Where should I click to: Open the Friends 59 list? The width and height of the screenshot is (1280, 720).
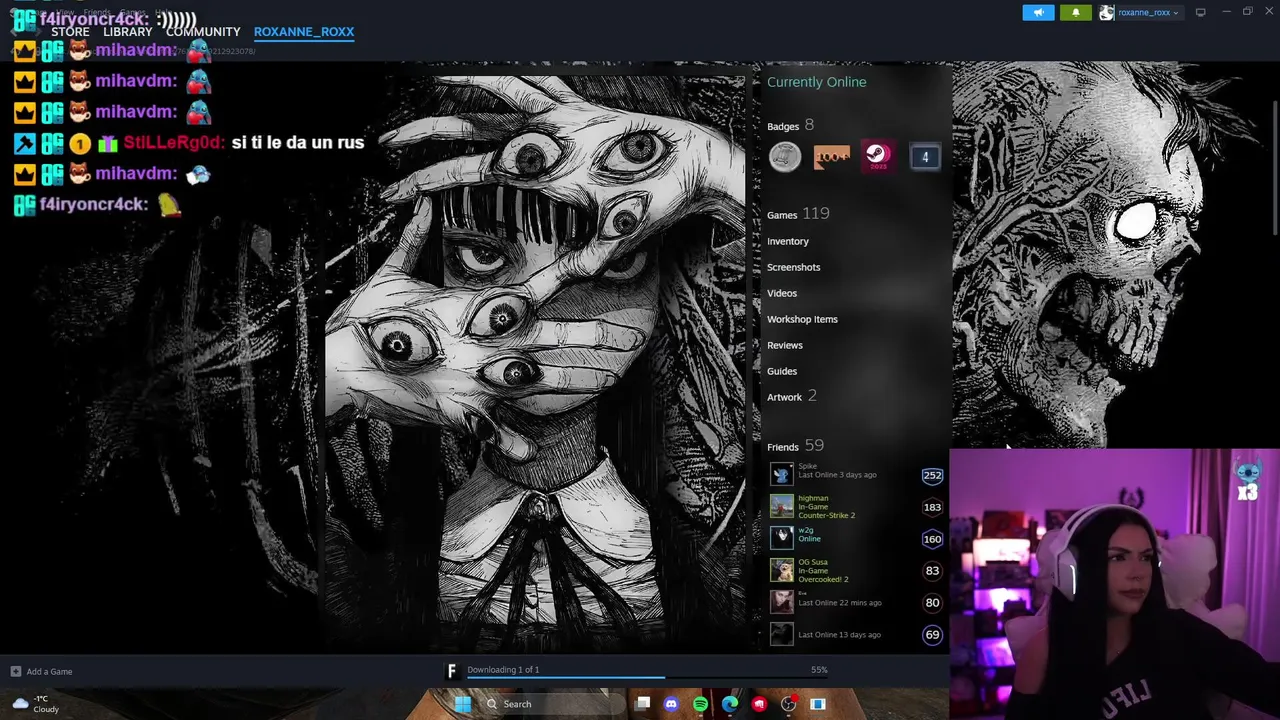click(795, 446)
